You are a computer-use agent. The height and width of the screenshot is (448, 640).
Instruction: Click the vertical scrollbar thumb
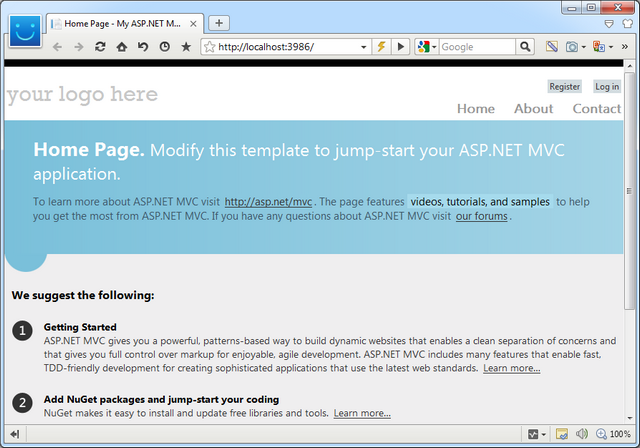[630, 191]
